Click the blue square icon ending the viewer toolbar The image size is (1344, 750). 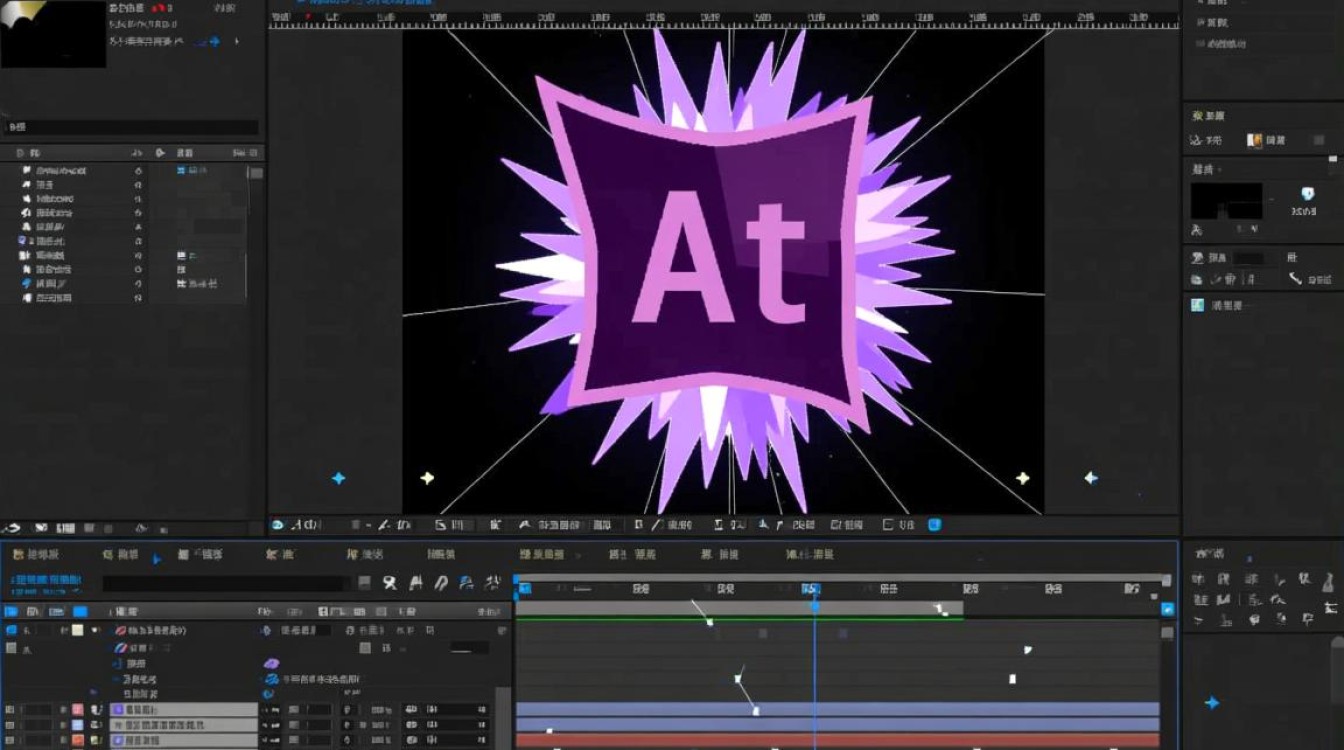click(934, 524)
